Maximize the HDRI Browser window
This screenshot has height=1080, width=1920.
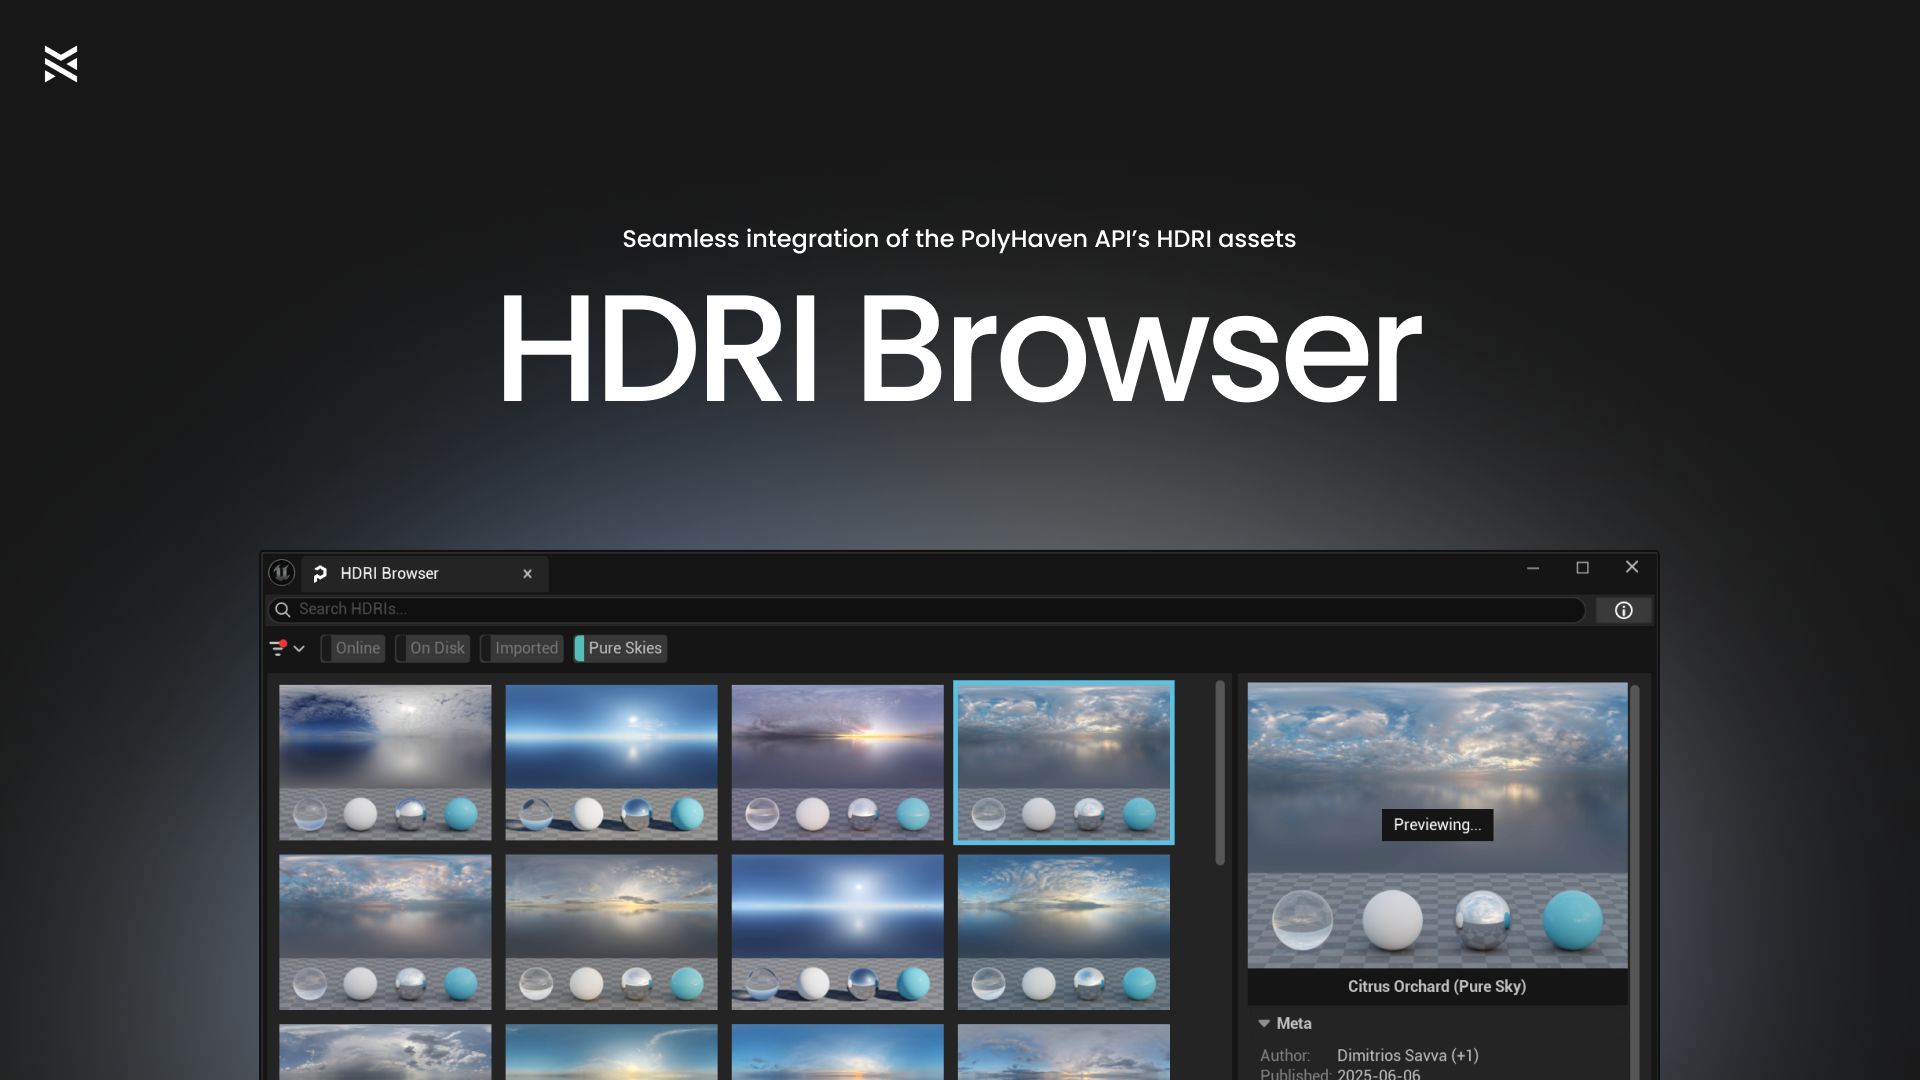[1582, 568]
